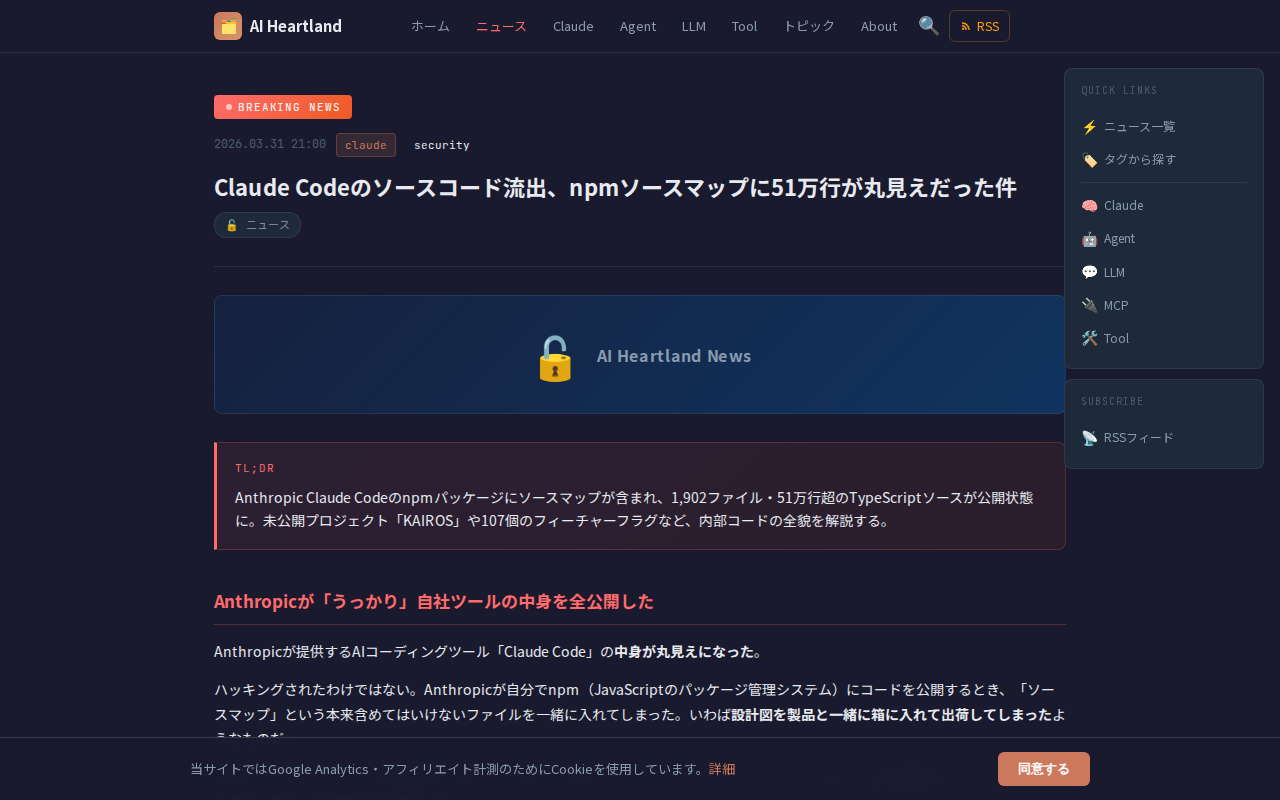Click robot icon beside Agent quick link
The image size is (1280, 800).
click(1090, 239)
